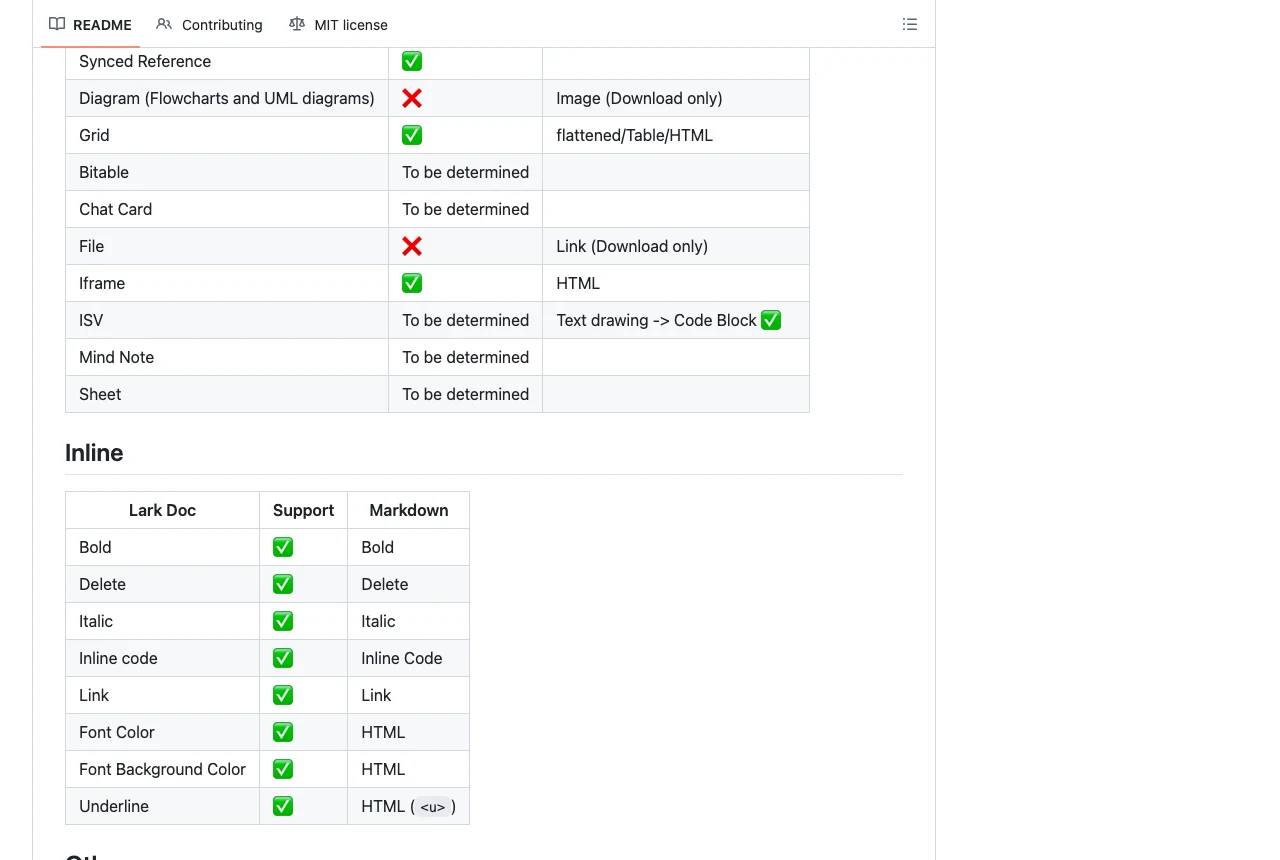The image size is (1280, 860).
Task: Click the 'Inline Code' markdown cell
Action: click(408, 658)
